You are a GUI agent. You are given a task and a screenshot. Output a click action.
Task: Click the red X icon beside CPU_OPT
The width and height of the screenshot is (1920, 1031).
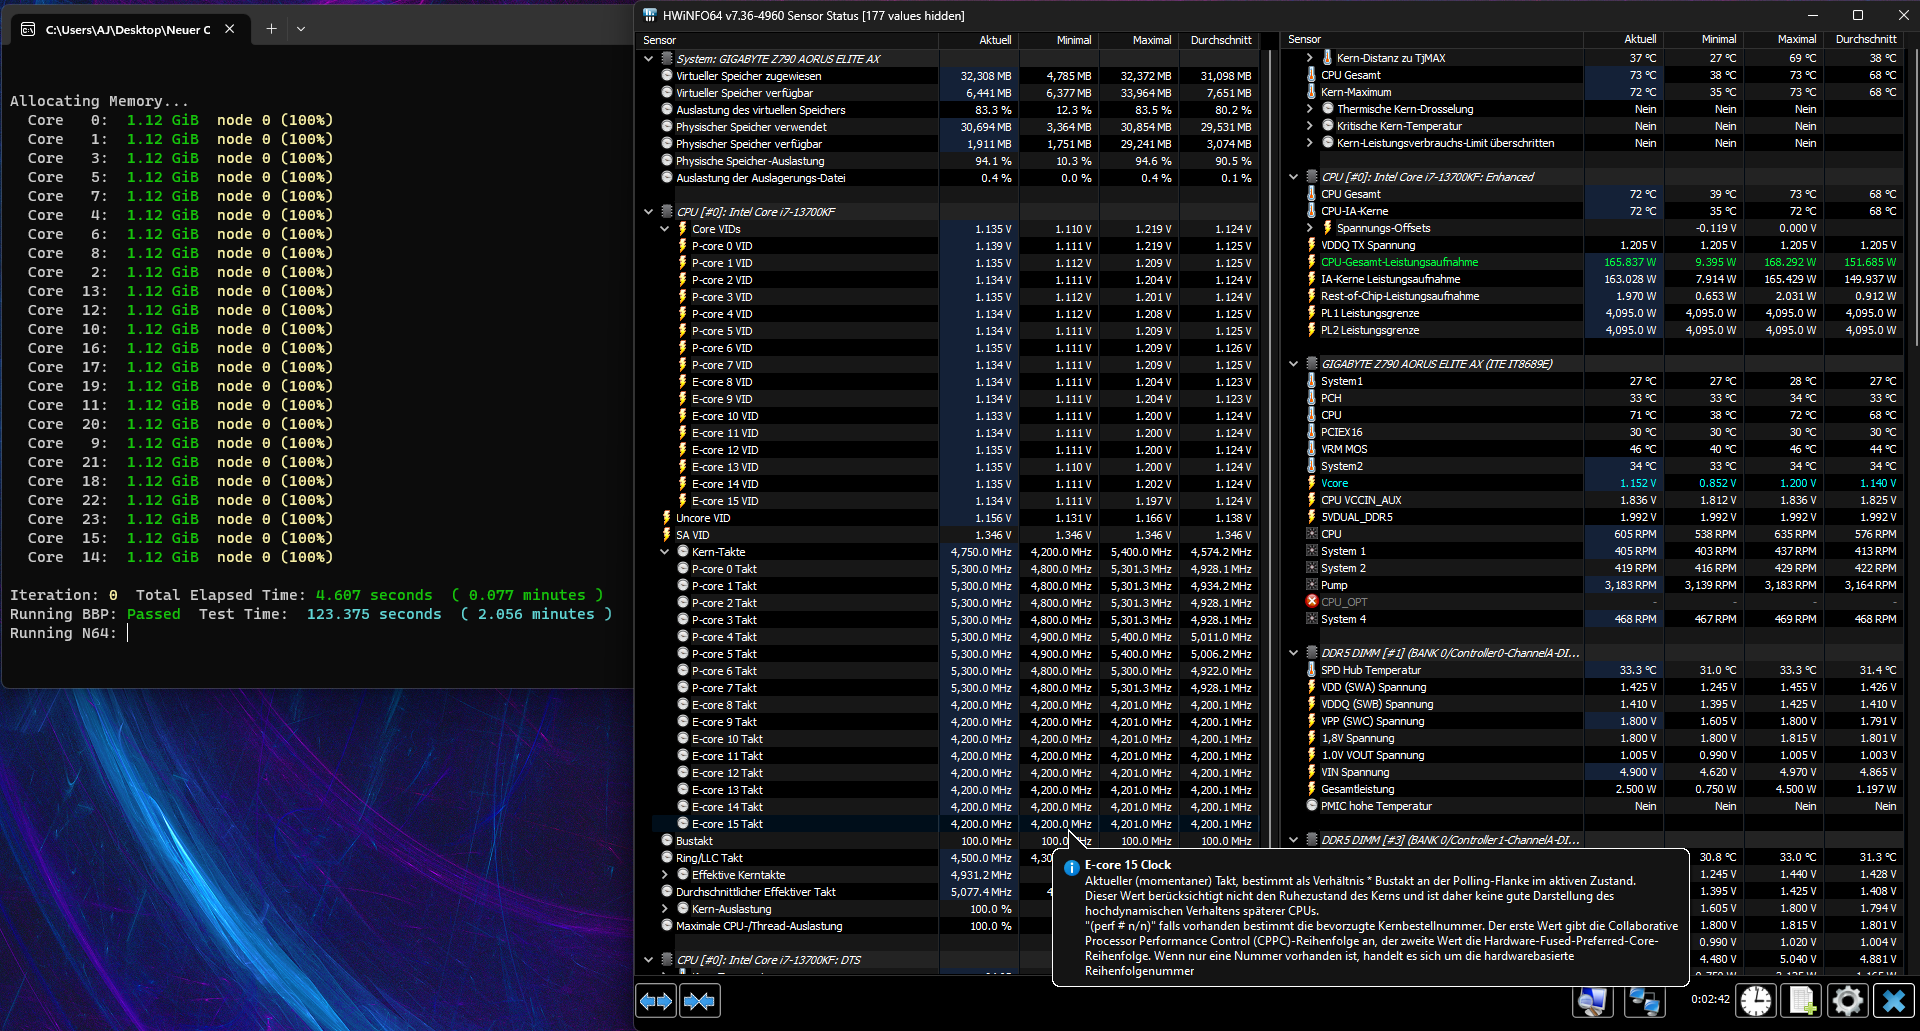(x=1311, y=602)
